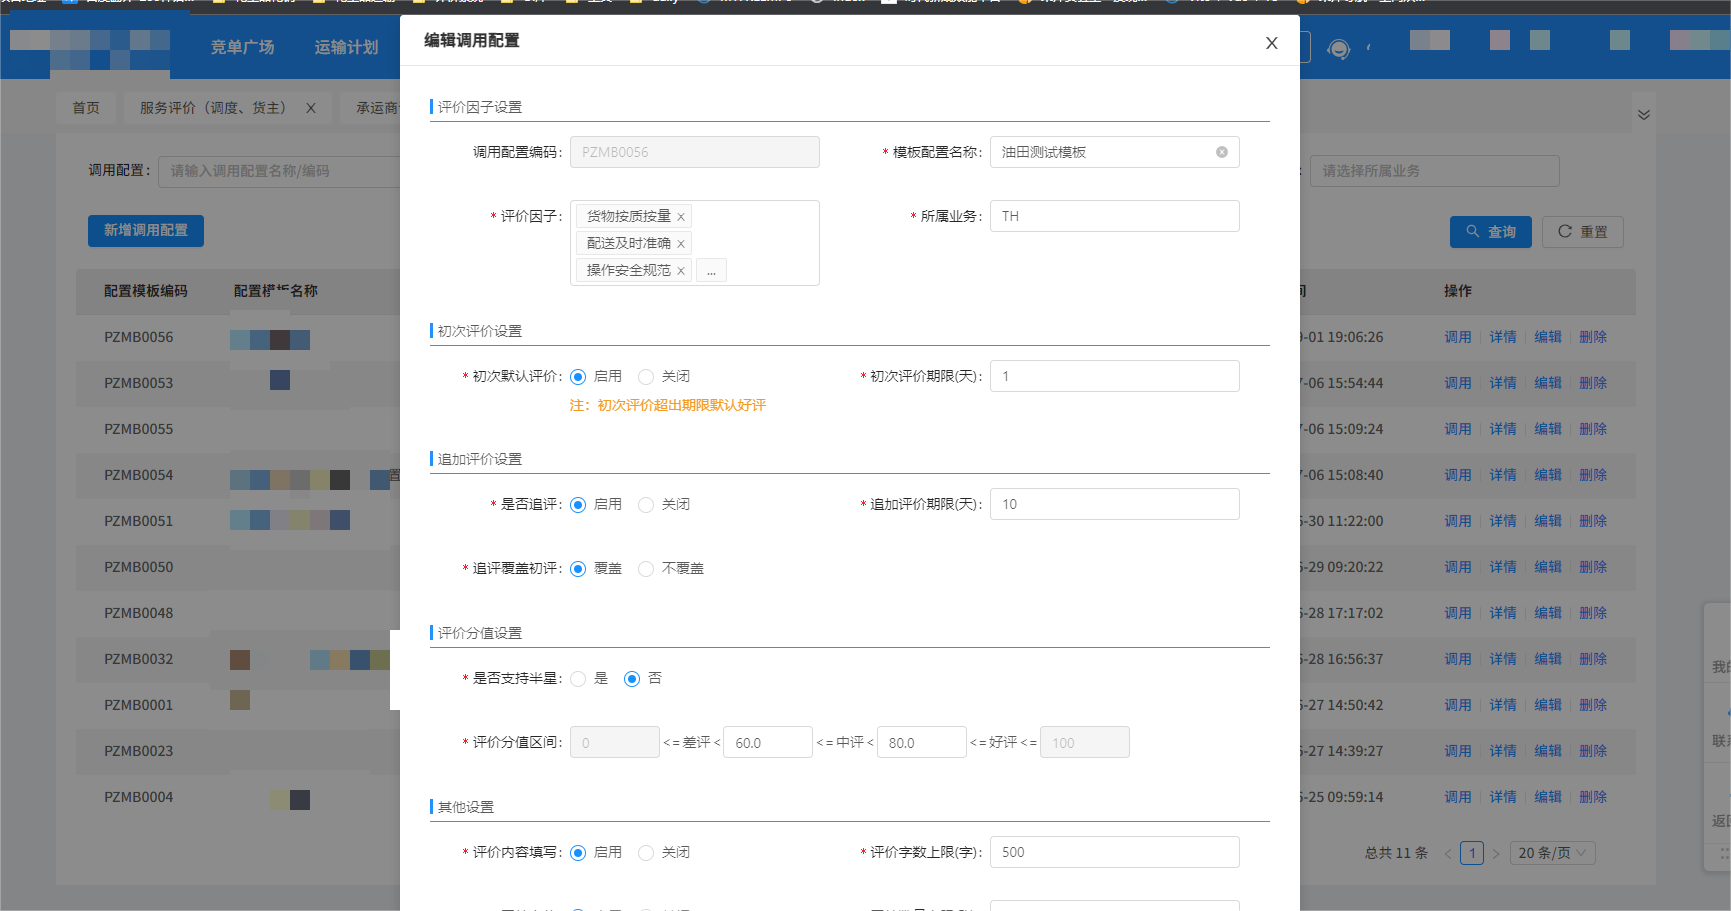Screen dimensions: 1731x911
Task: Close the 编辑调用配置 dialog
Action: pyautogui.click(x=1271, y=43)
